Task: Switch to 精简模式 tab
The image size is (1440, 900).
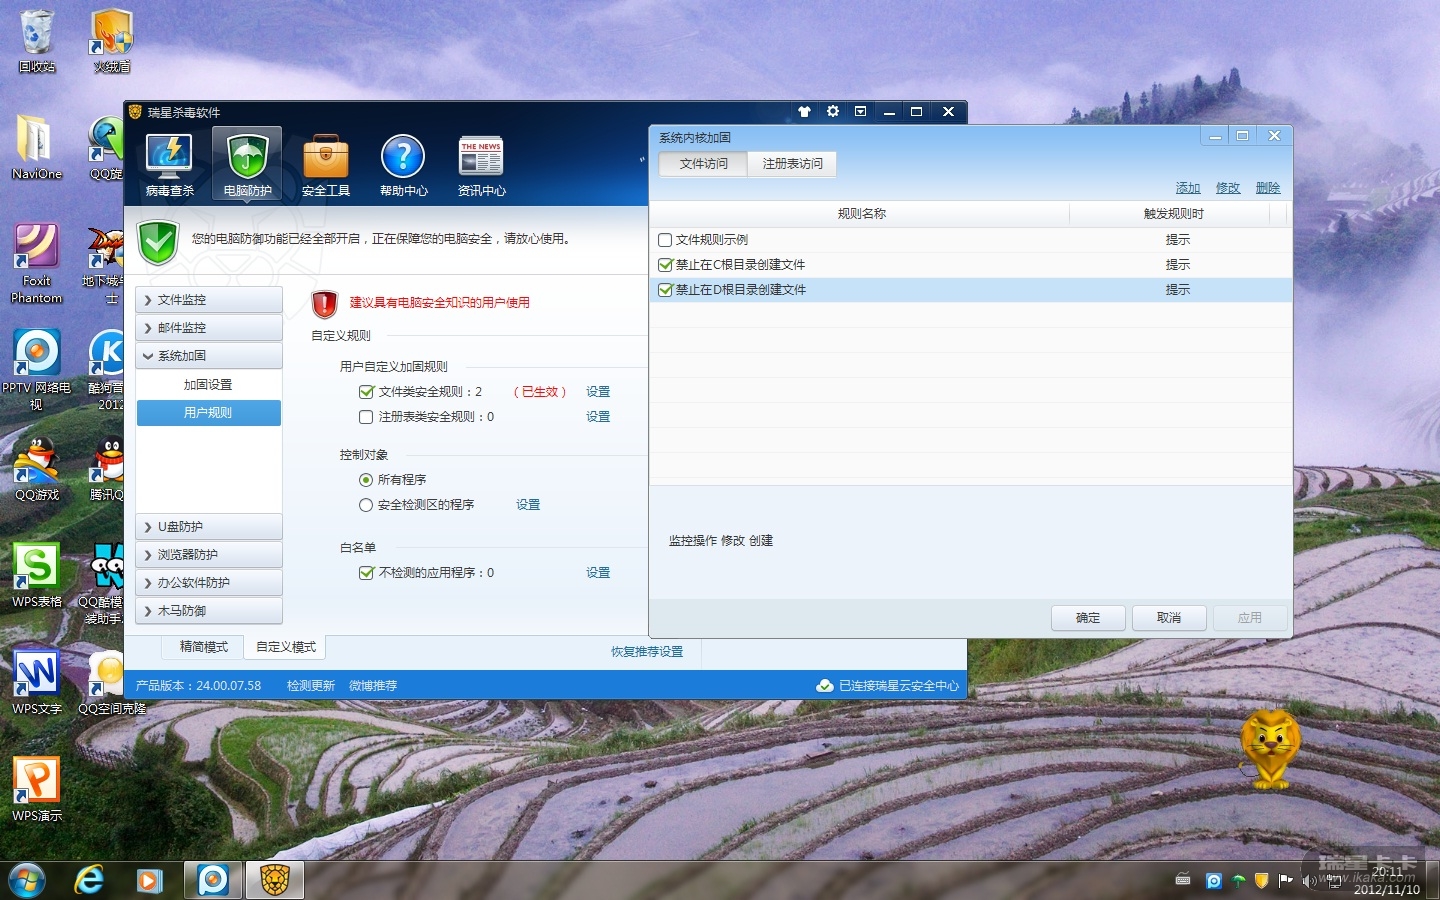Action: coord(204,648)
